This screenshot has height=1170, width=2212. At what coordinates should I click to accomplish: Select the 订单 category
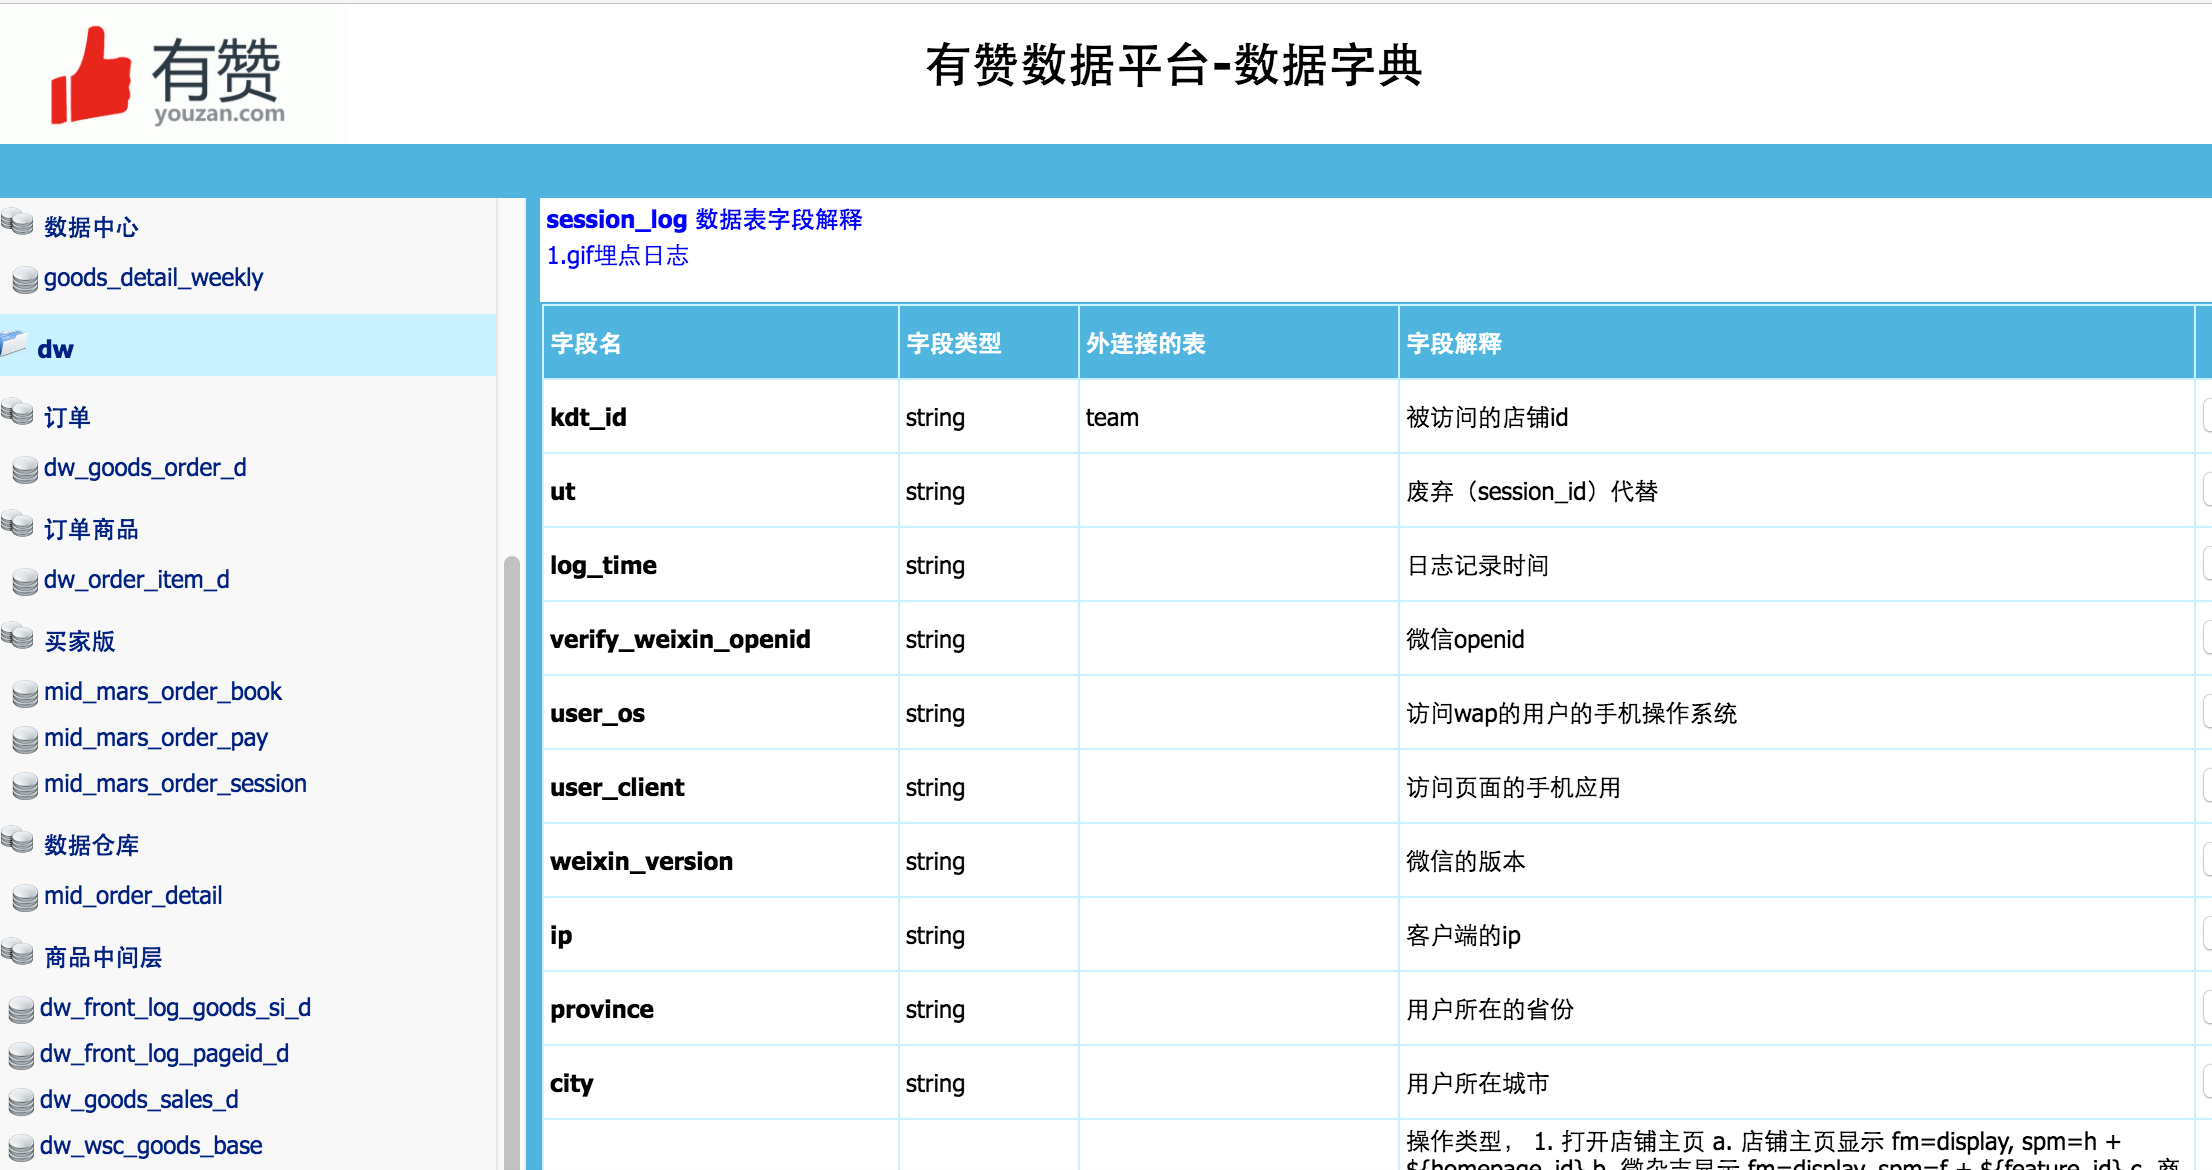coord(67,417)
